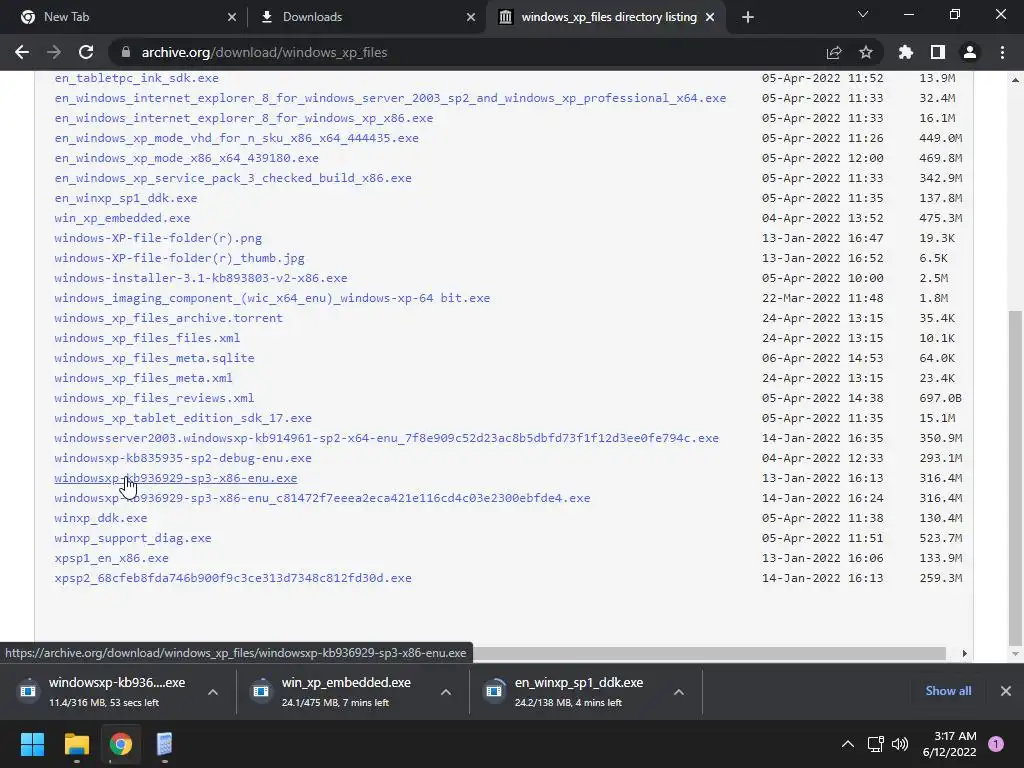Click the forward navigation arrow
1024x768 pixels.
(54, 52)
